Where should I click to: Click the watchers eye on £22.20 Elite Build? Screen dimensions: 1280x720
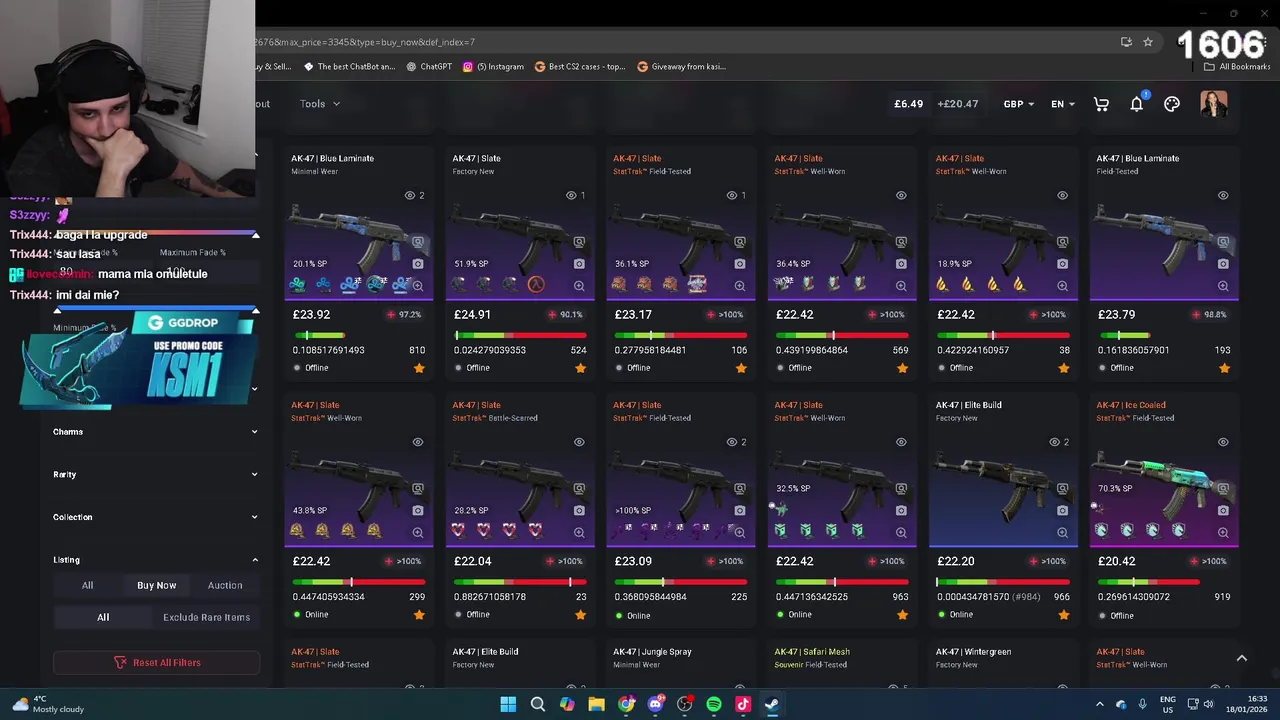1054,442
